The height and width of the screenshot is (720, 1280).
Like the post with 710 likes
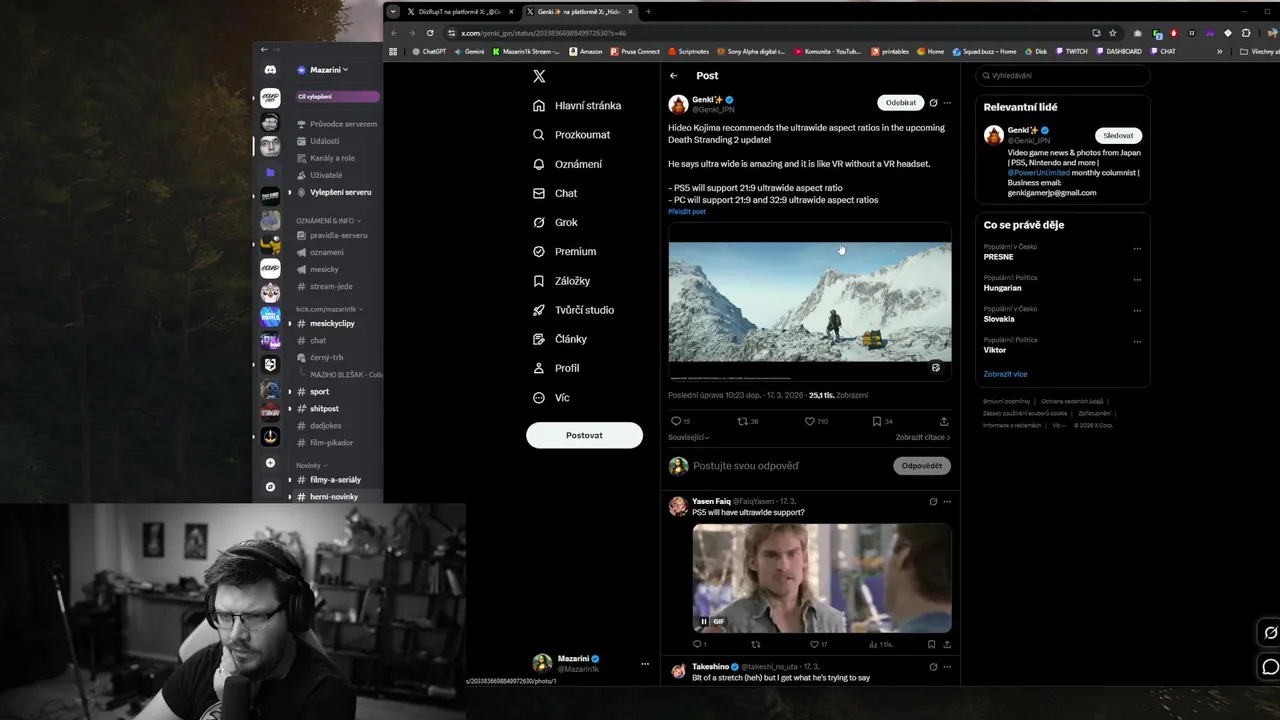point(816,421)
